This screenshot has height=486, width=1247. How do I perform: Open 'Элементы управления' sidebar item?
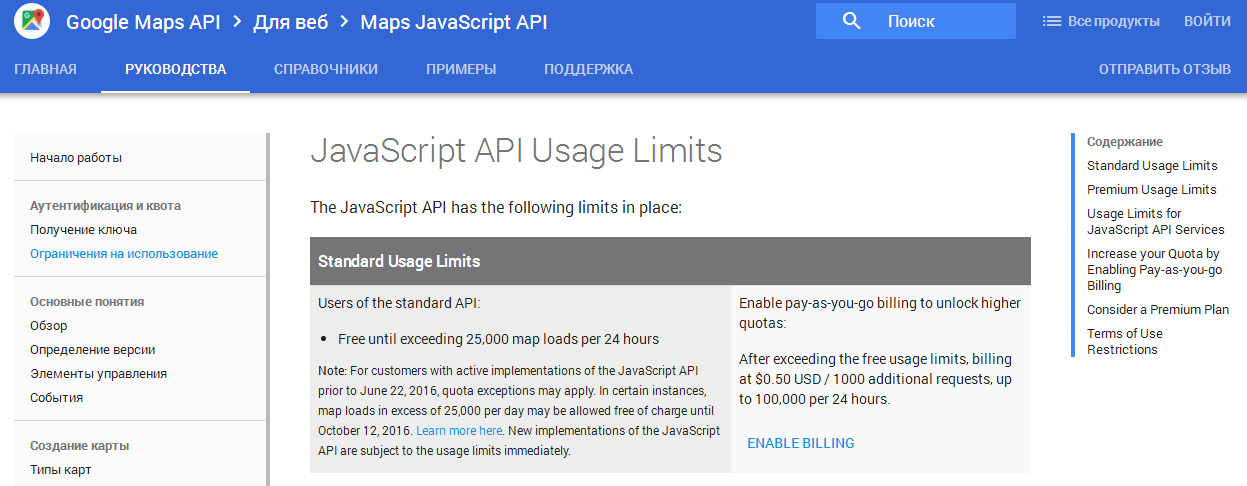click(x=98, y=373)
